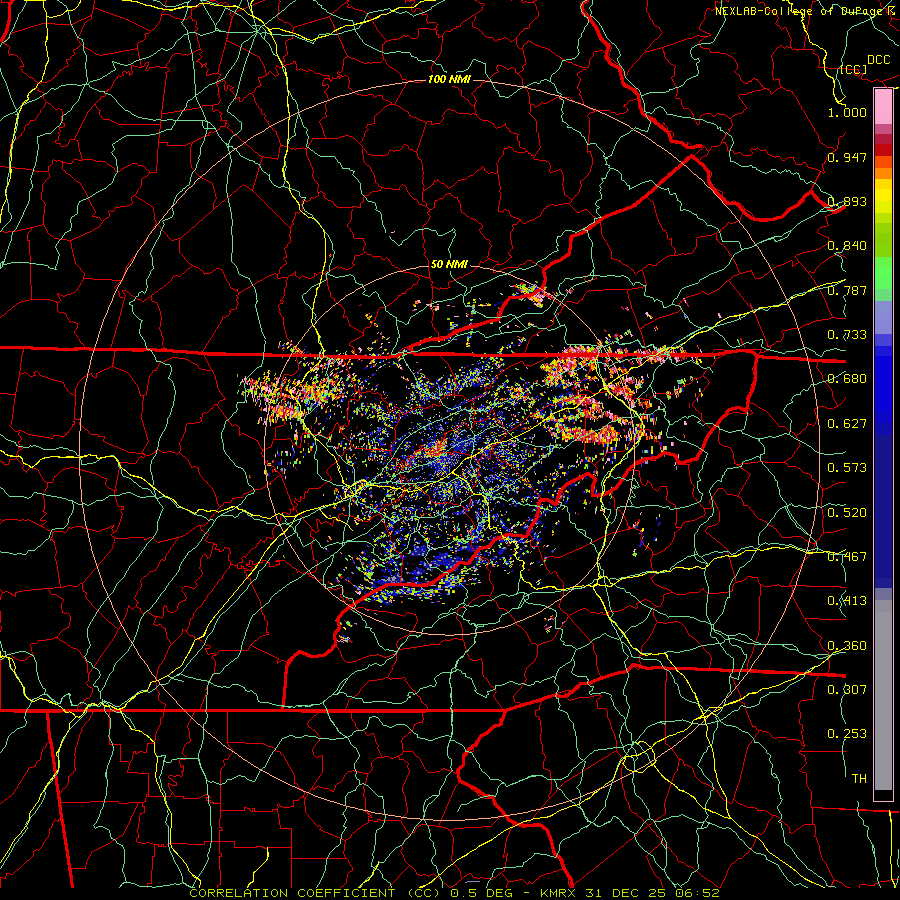Pick the pink swatch at the top of the color bar
This screenshot has height=900, width=900.
click(883, 107)
